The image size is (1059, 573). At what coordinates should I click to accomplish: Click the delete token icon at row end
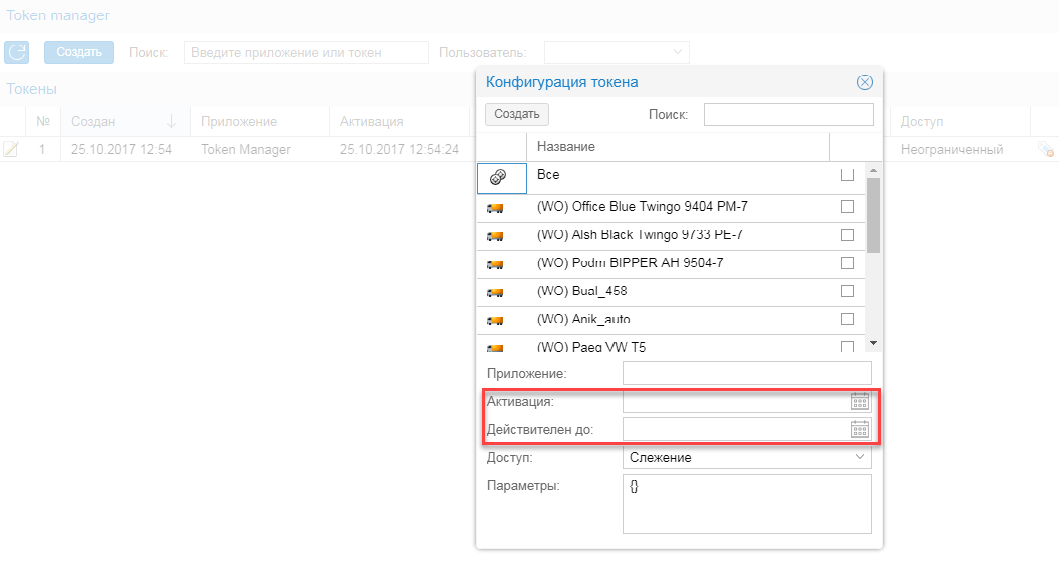click(1045, 150)
